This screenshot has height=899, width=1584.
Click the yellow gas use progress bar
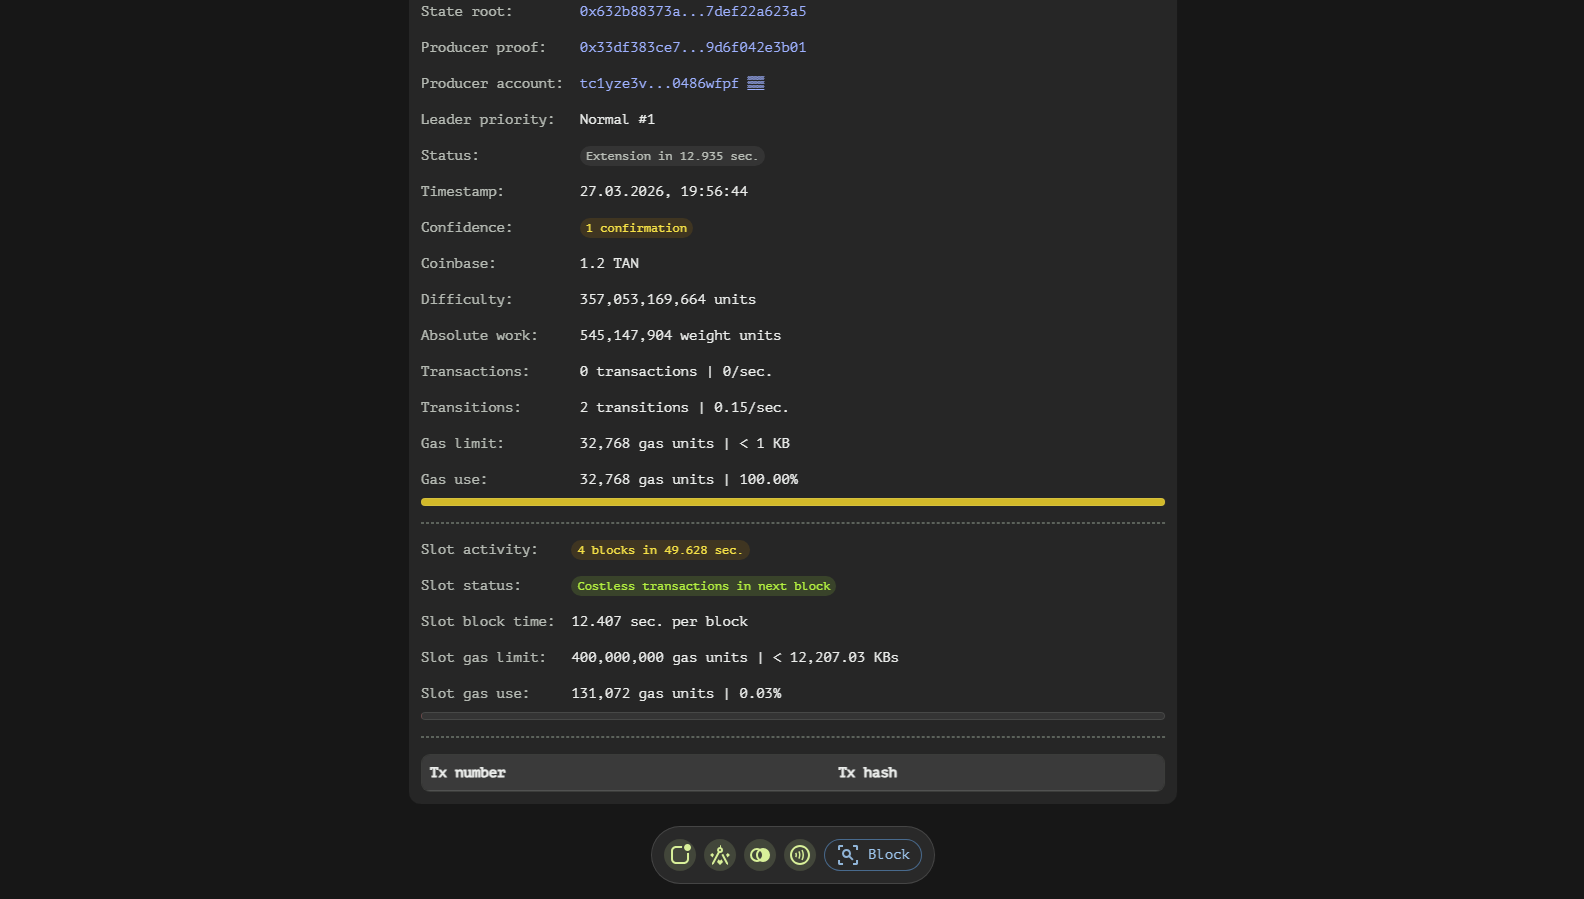coord(792,502)
